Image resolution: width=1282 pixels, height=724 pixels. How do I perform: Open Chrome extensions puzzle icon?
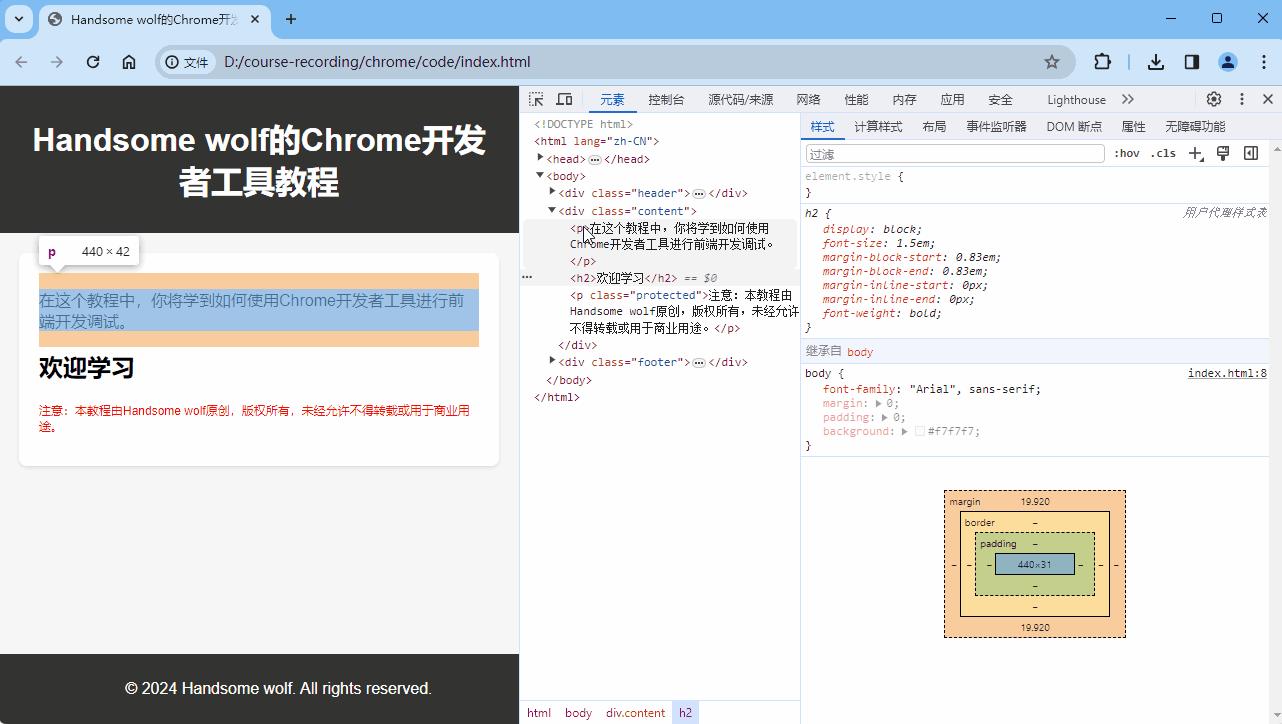tap(1101, 61)
